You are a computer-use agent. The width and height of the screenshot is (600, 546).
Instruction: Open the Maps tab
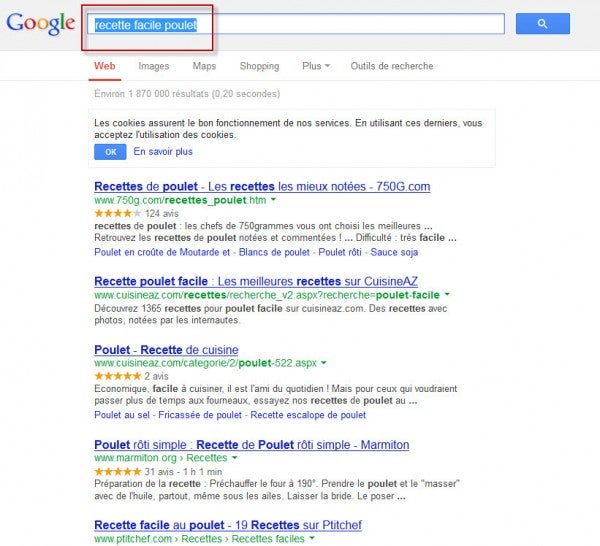pos(204,66)
